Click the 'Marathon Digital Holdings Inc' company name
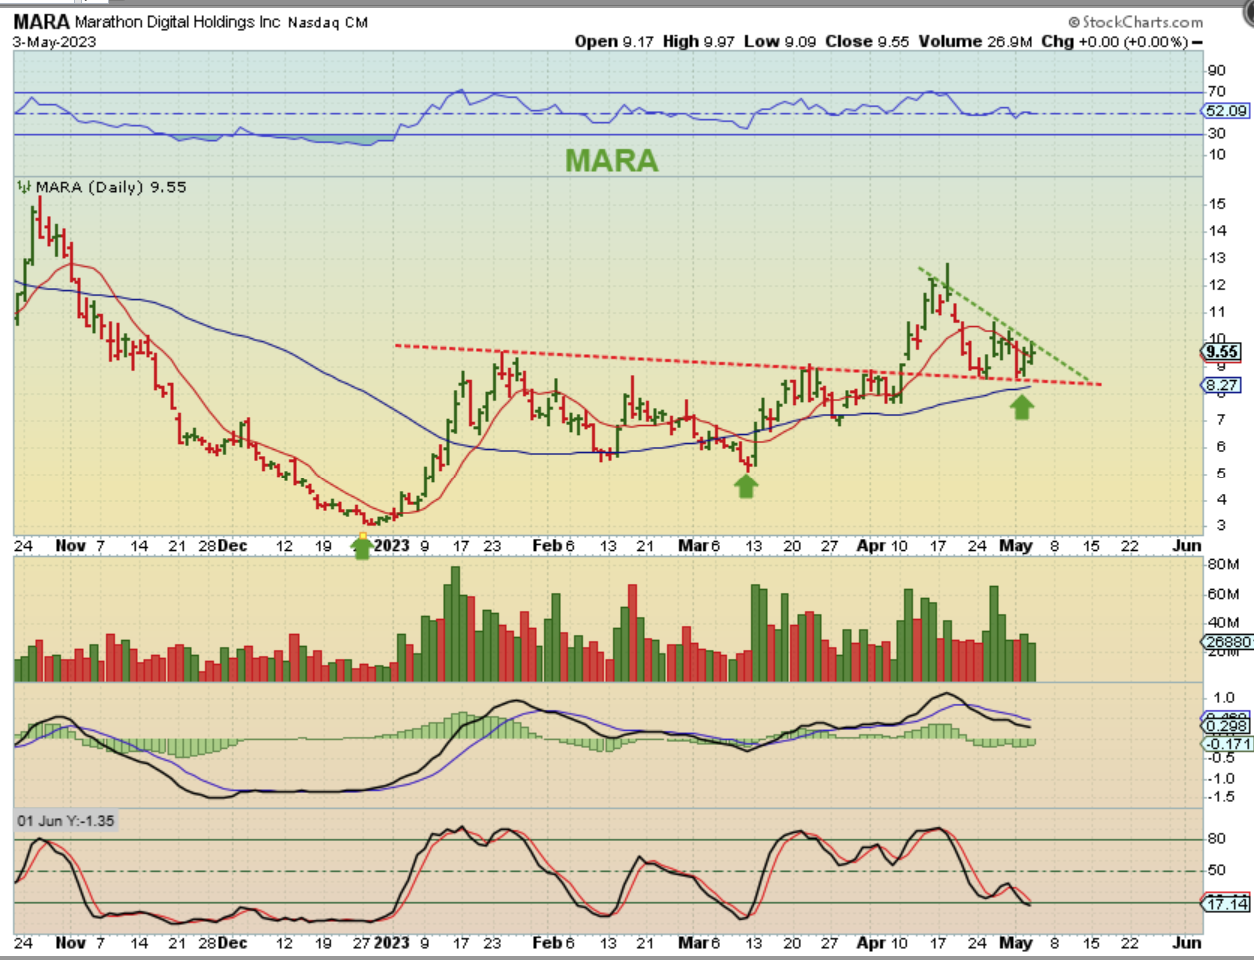The height and width of the screenshot is (960, 1254). (x=178, y=21)
